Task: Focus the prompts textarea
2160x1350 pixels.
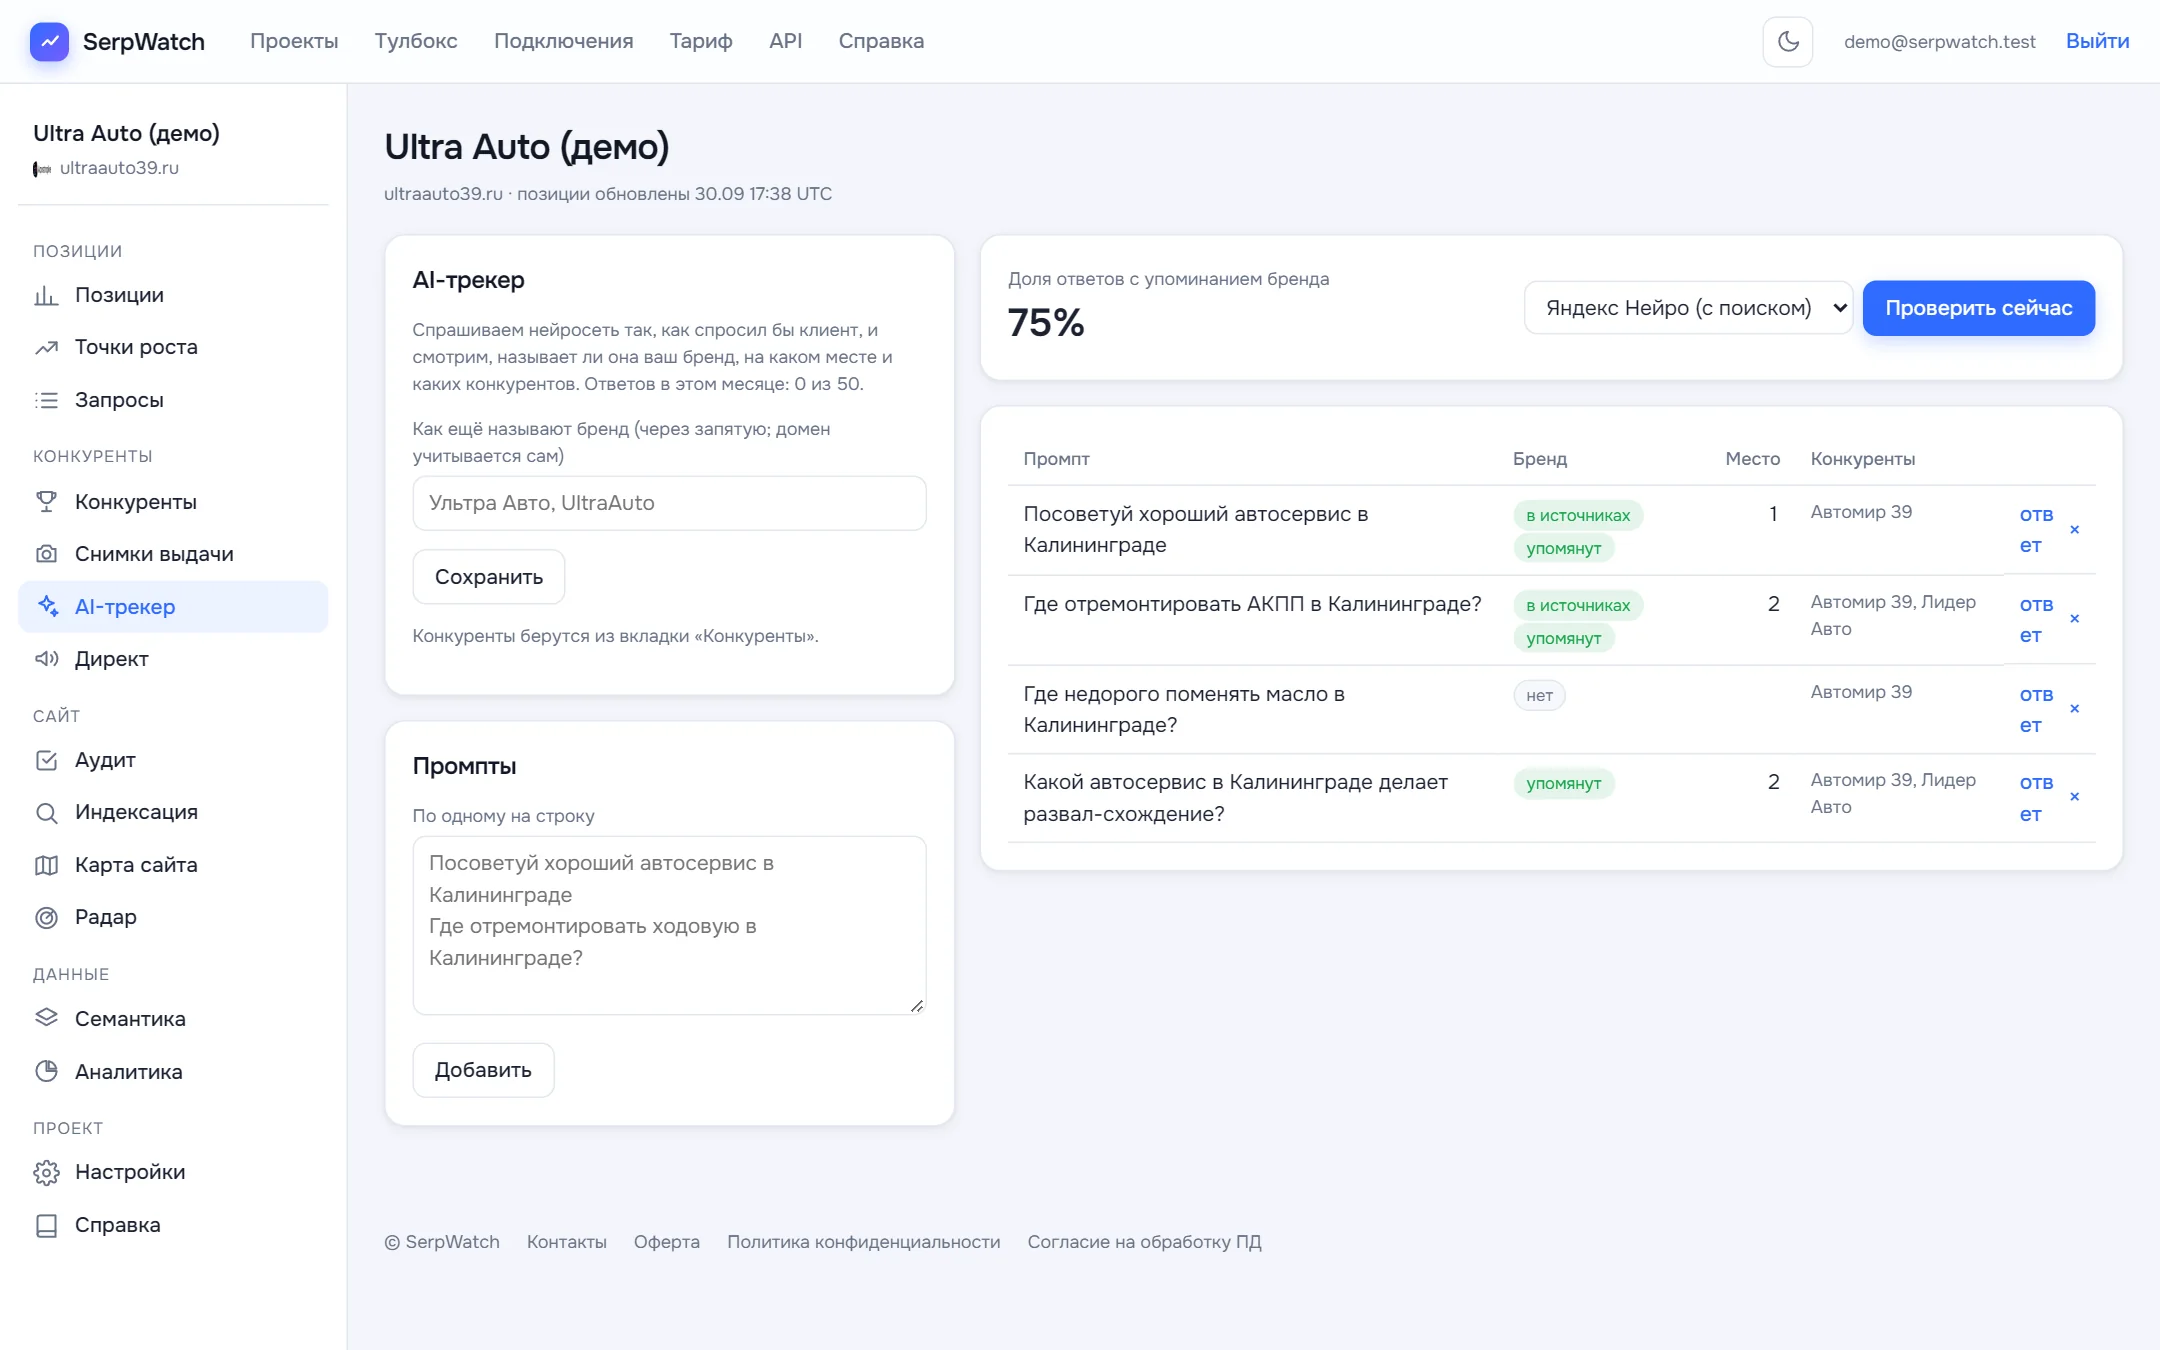Action: [669, 926]
